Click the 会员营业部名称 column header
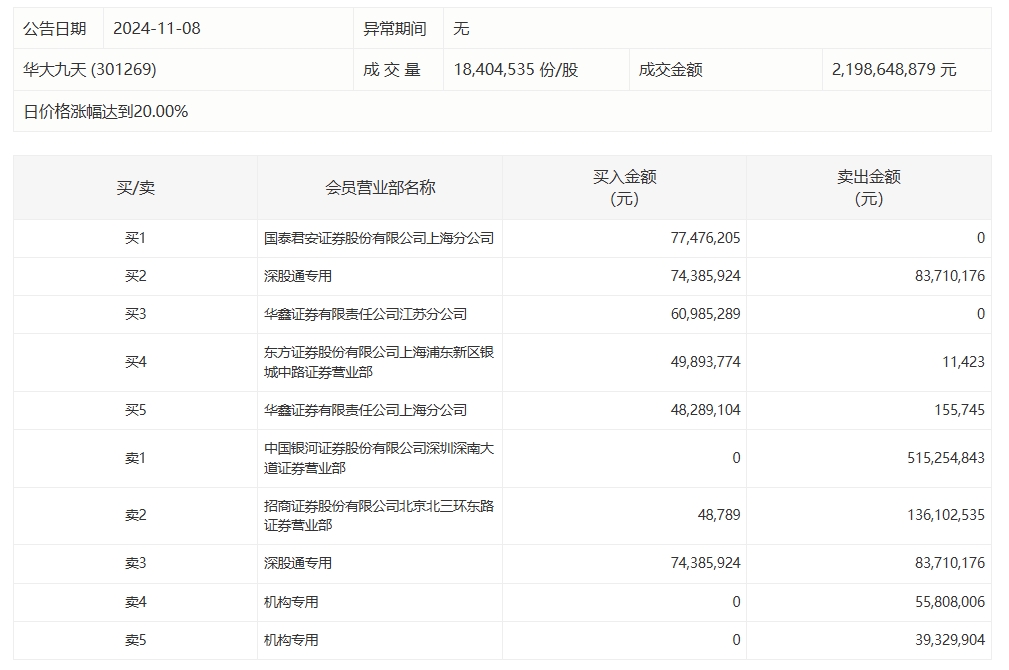This screenshot has width=1009, height=670. click(380, 188)
